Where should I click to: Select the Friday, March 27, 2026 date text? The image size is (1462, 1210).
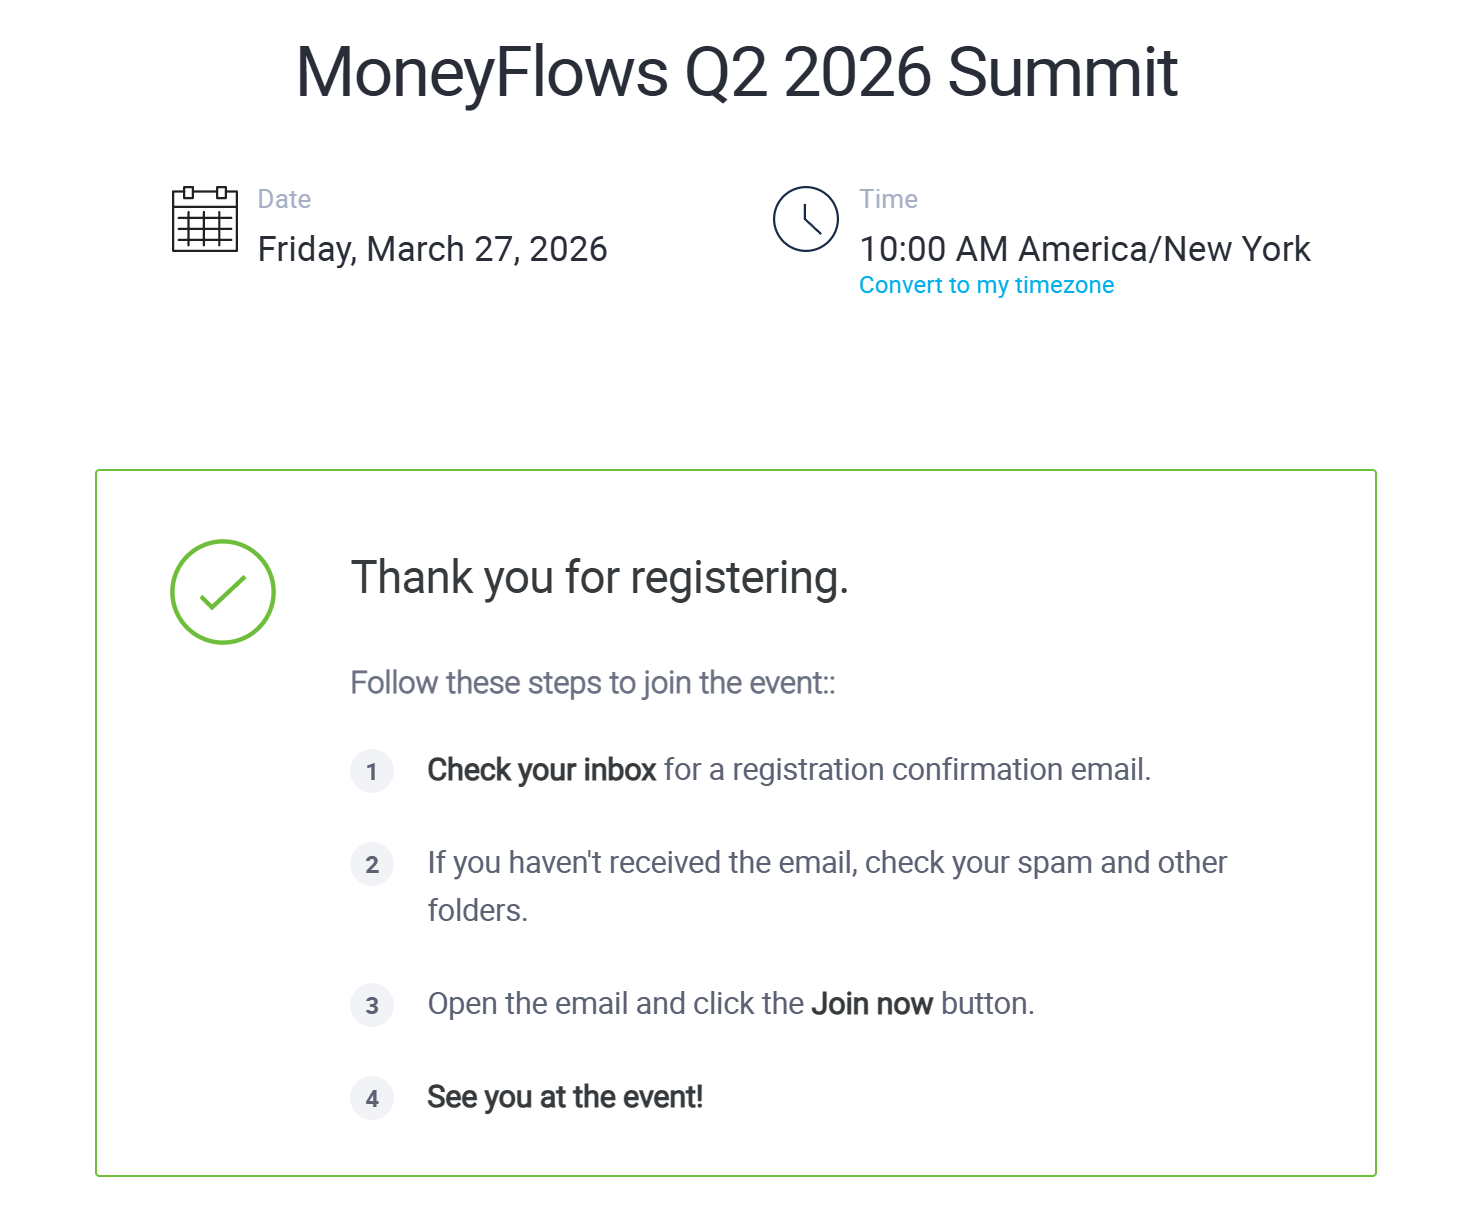click(432, 249)
